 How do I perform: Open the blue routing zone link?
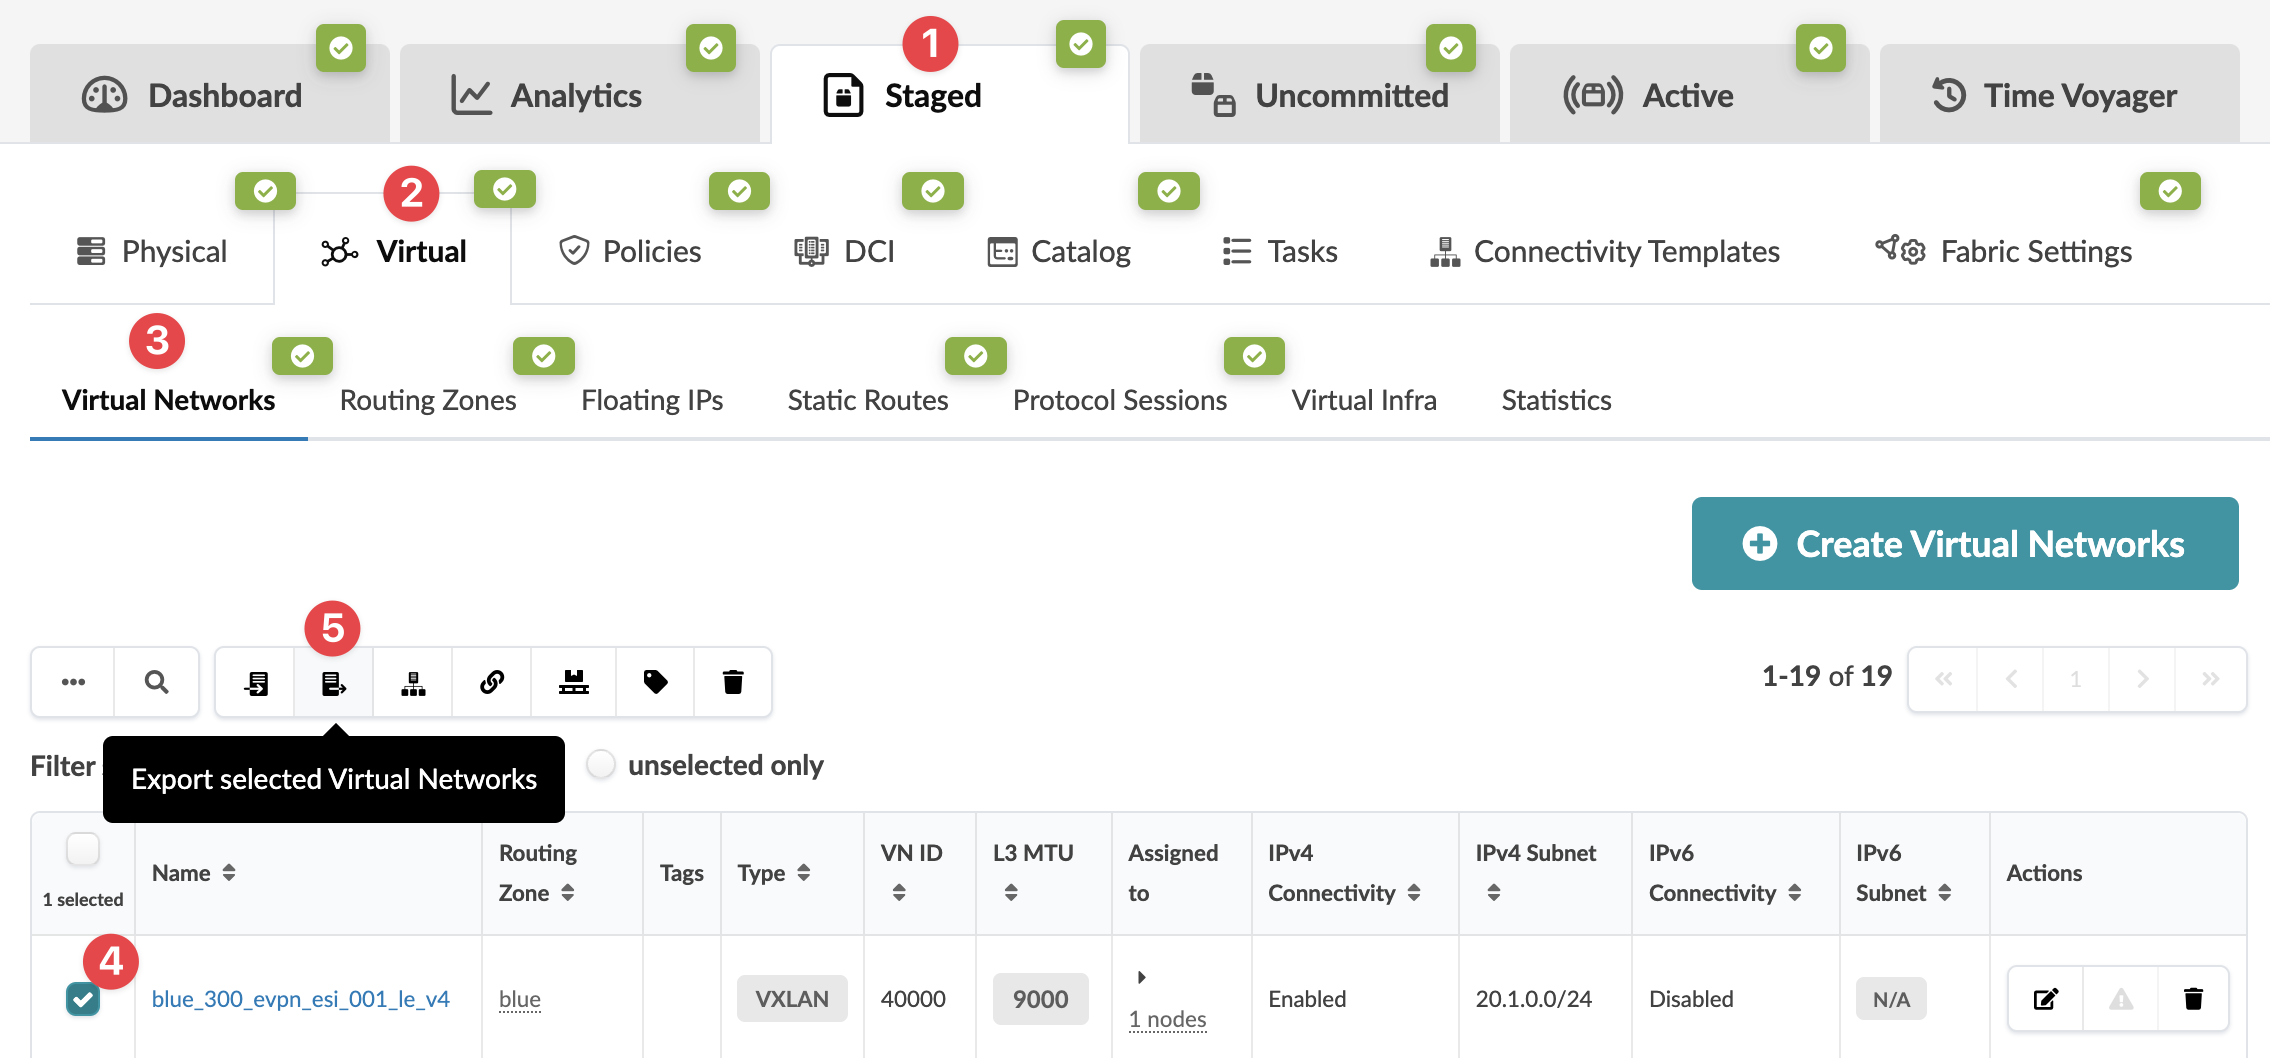click(x=520, y=999)
